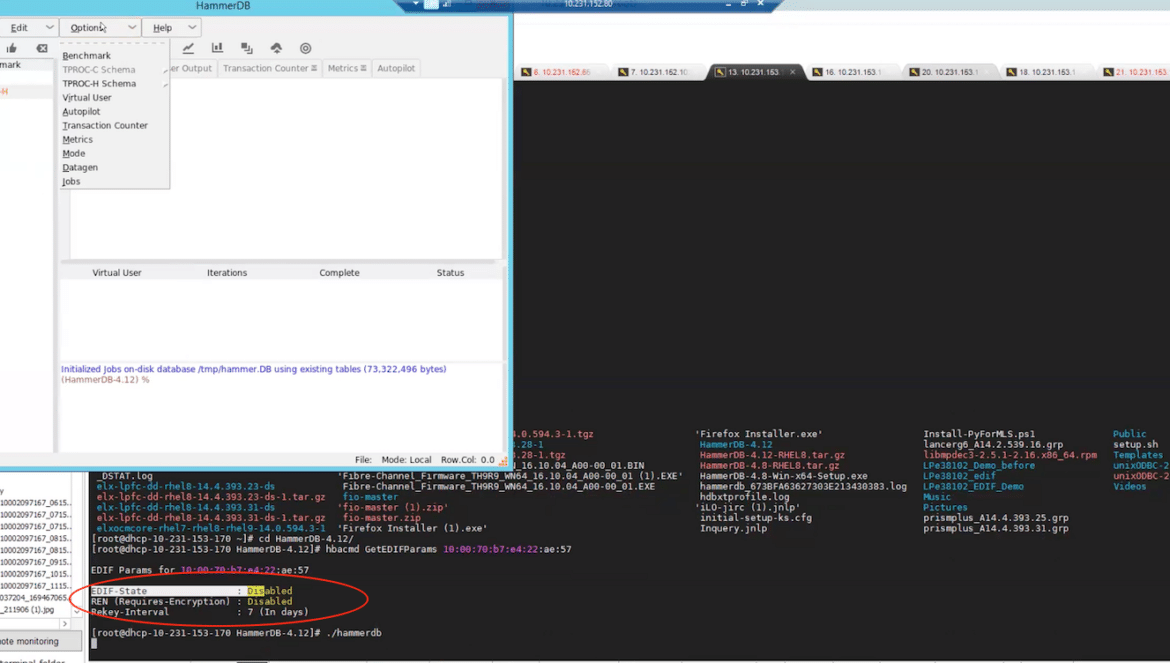
Task: Click the Rekey-Interval line in terminal output
Action: [x=200, y=612]
